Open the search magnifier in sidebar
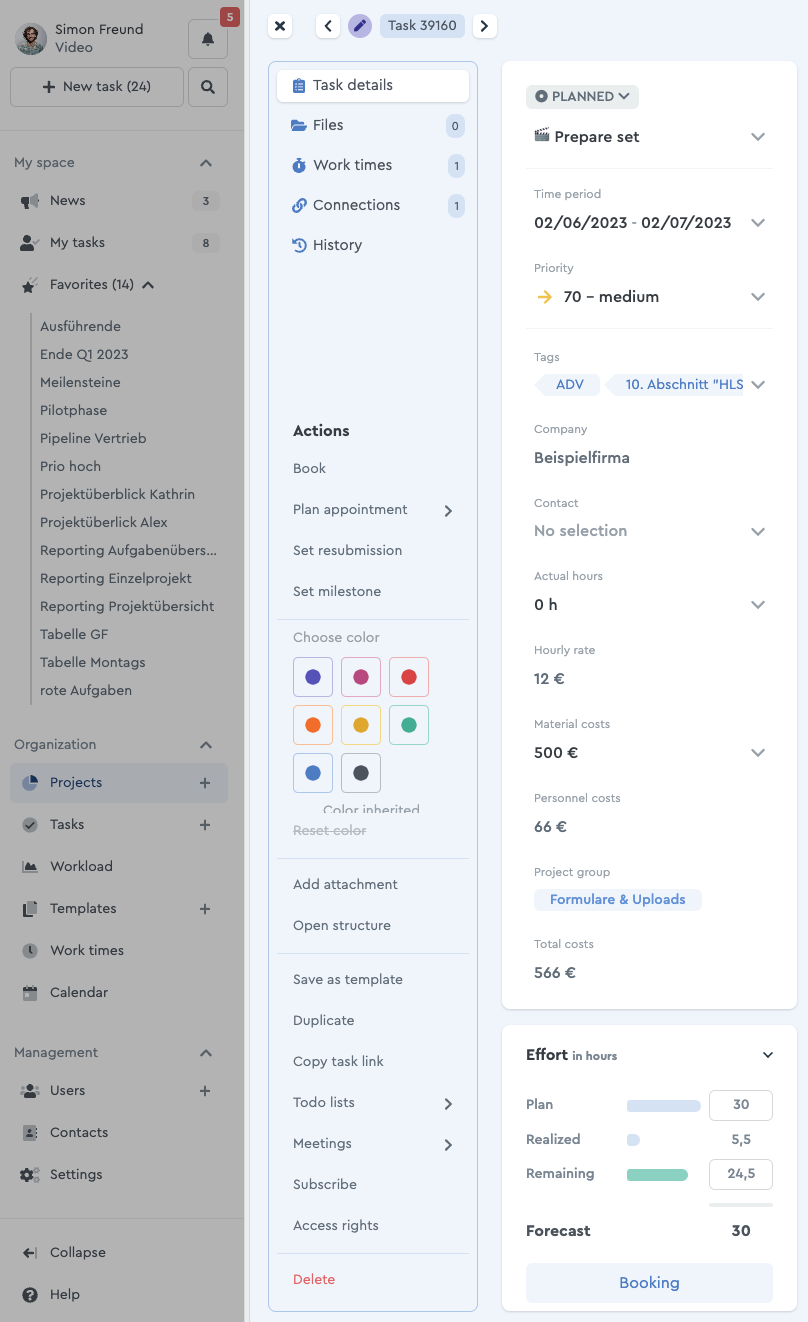The height and width of the screenshot is (1322, 808). (208, 87)
